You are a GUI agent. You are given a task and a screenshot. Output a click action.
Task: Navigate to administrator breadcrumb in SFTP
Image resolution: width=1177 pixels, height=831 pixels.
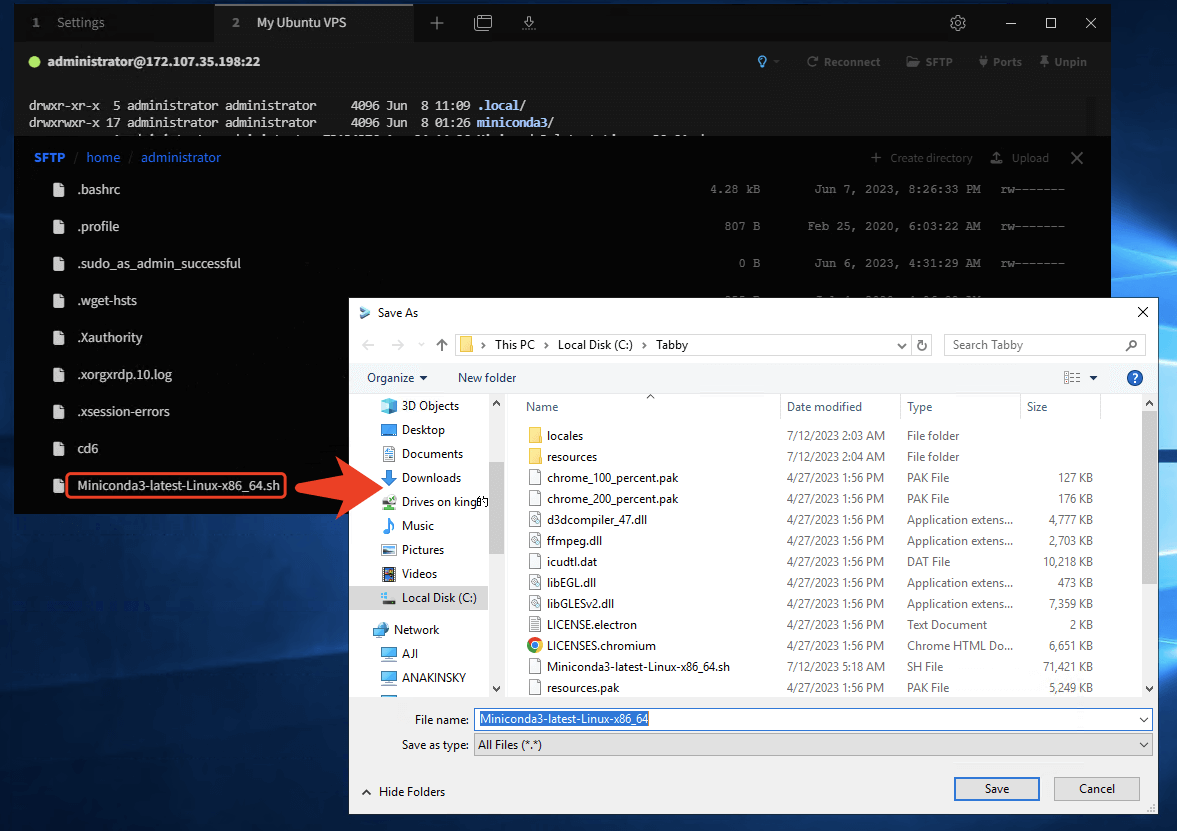pos(181,158)
